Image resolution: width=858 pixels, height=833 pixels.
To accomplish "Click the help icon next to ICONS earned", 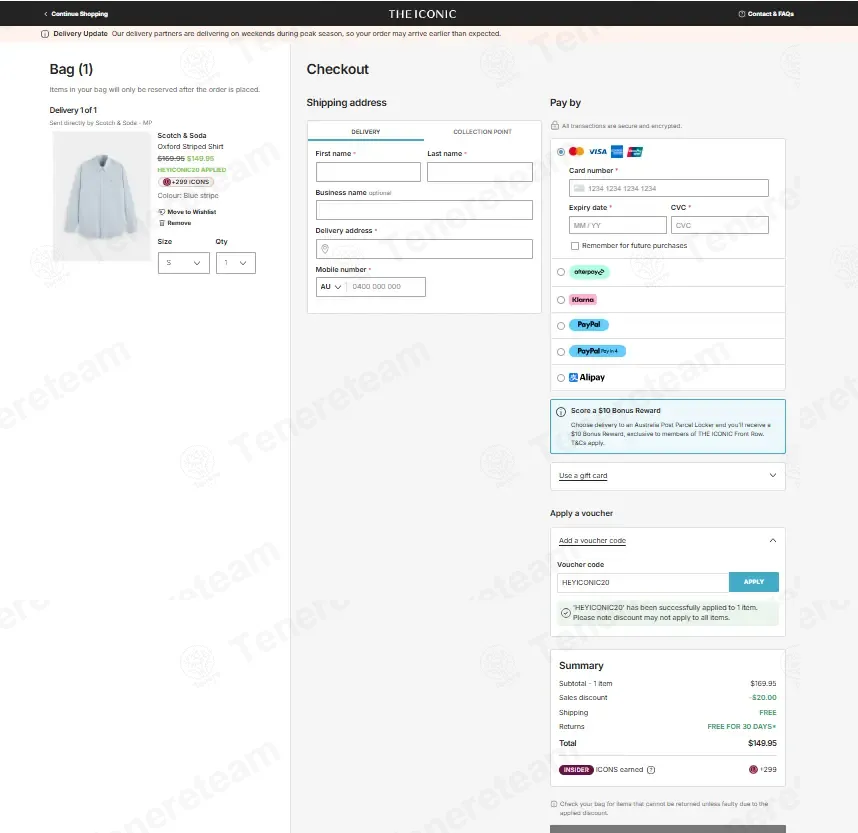I will pyautogui.click(x=651, y=770).
